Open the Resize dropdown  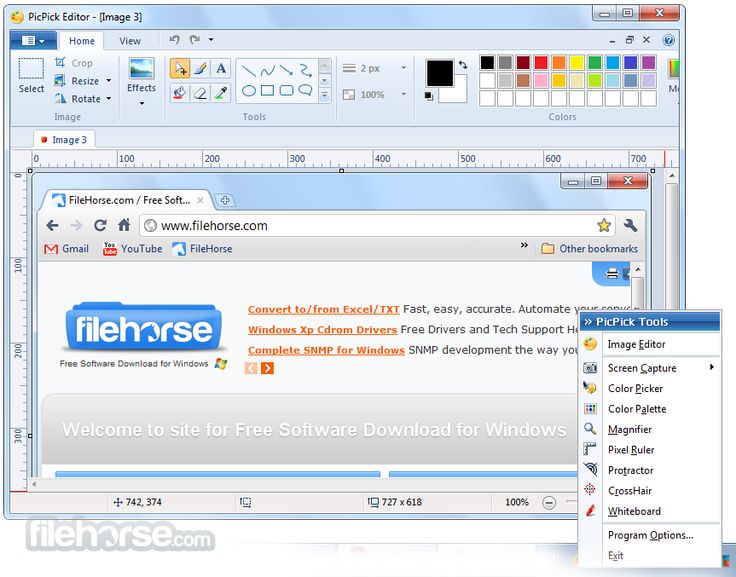tap(108, 81)
